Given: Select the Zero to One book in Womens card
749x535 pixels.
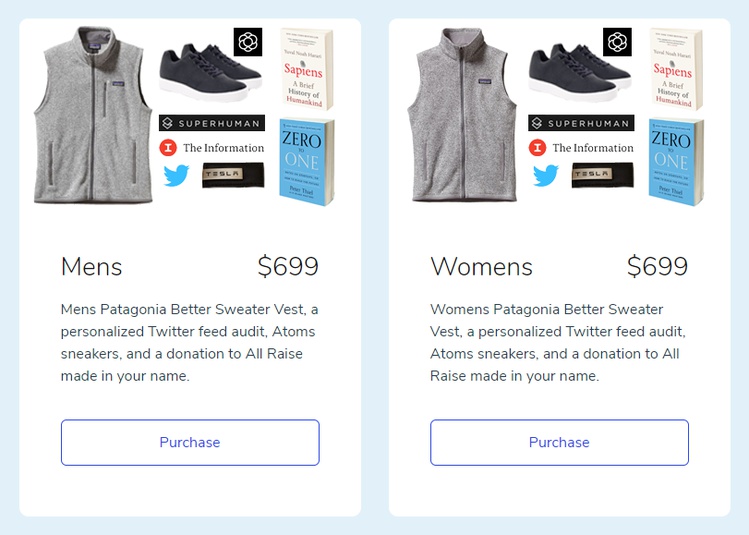Looking at the screenshot, I should tap(676, 162).
